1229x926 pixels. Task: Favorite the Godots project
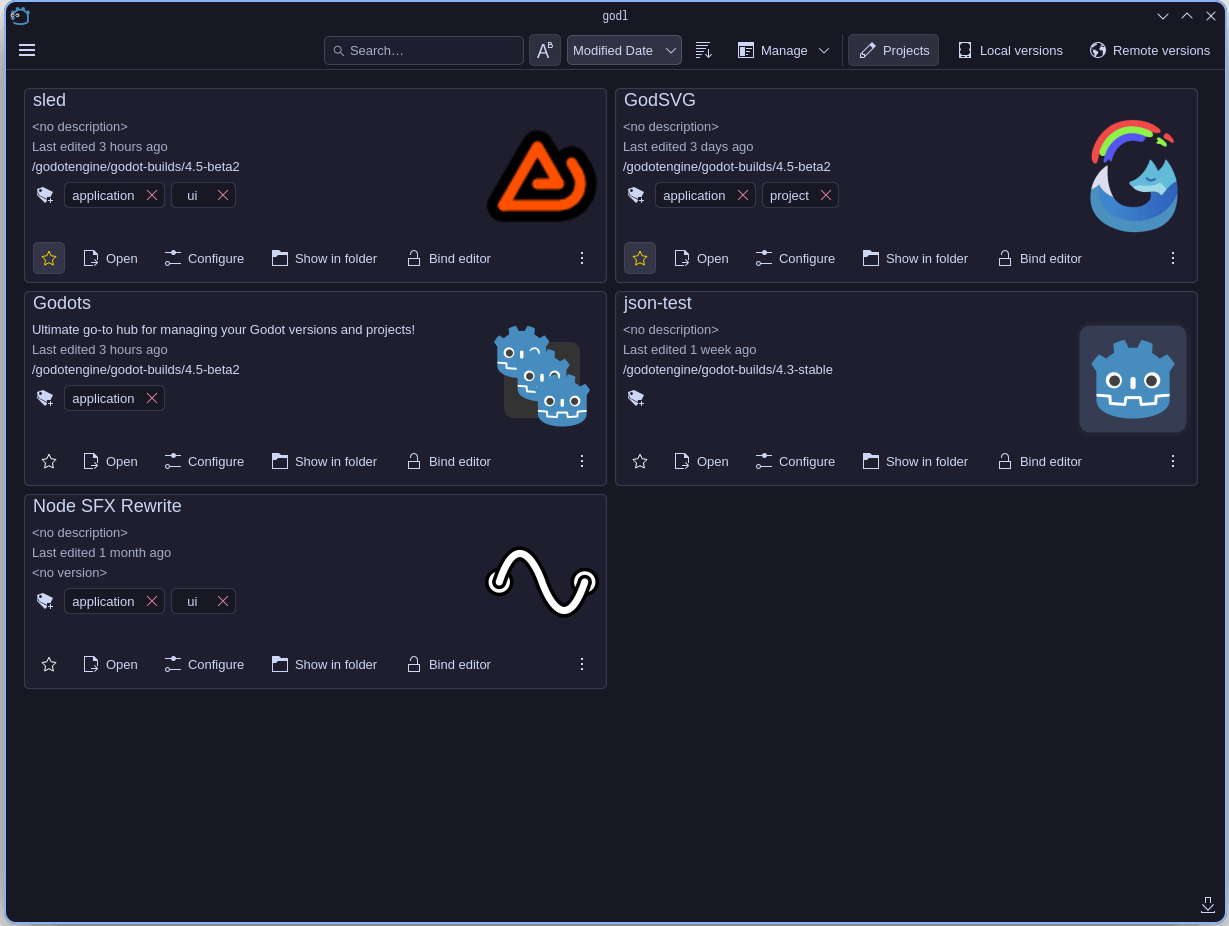[49, 461]
